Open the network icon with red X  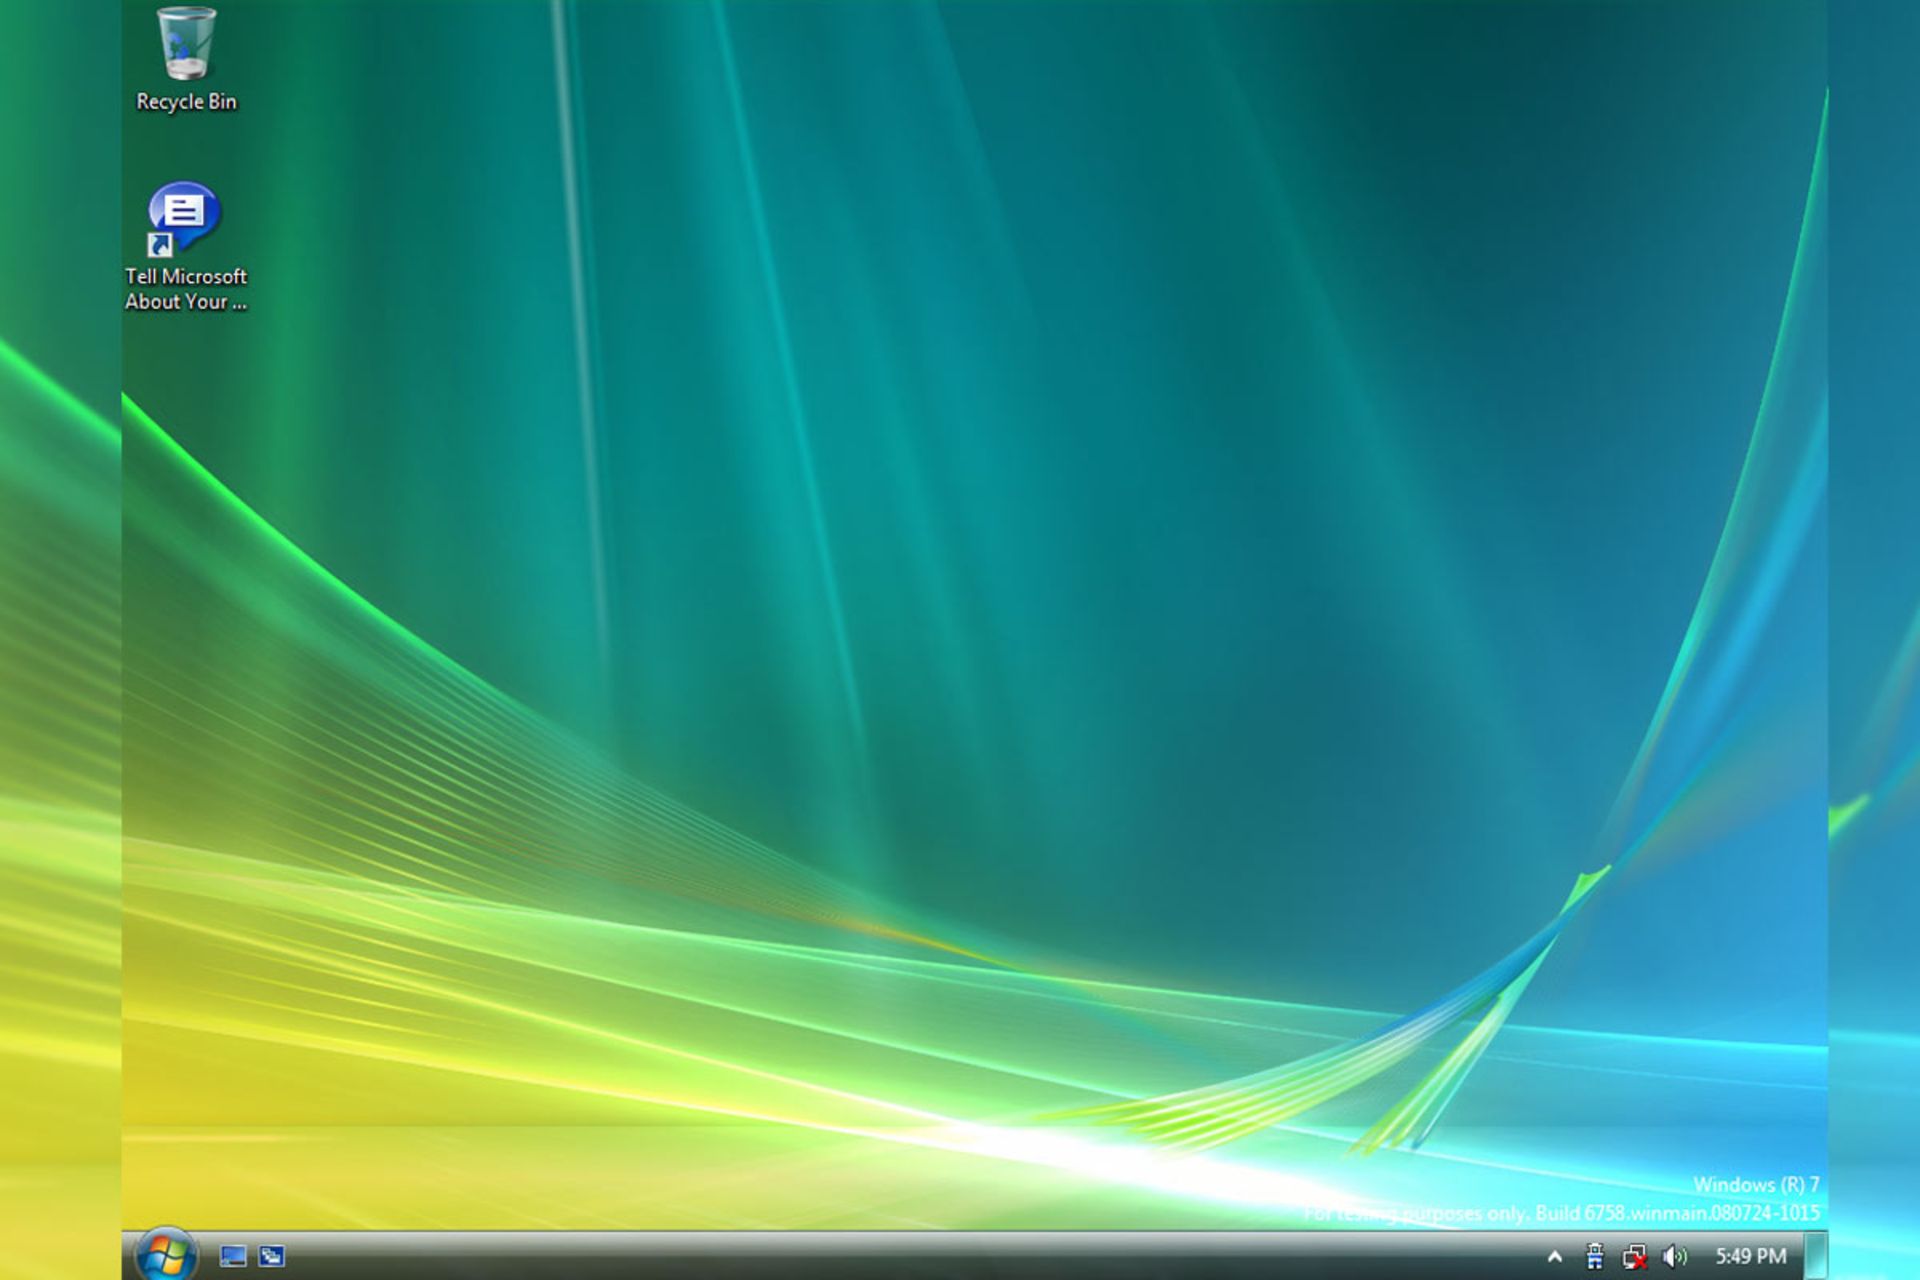coord(1635,1256)
